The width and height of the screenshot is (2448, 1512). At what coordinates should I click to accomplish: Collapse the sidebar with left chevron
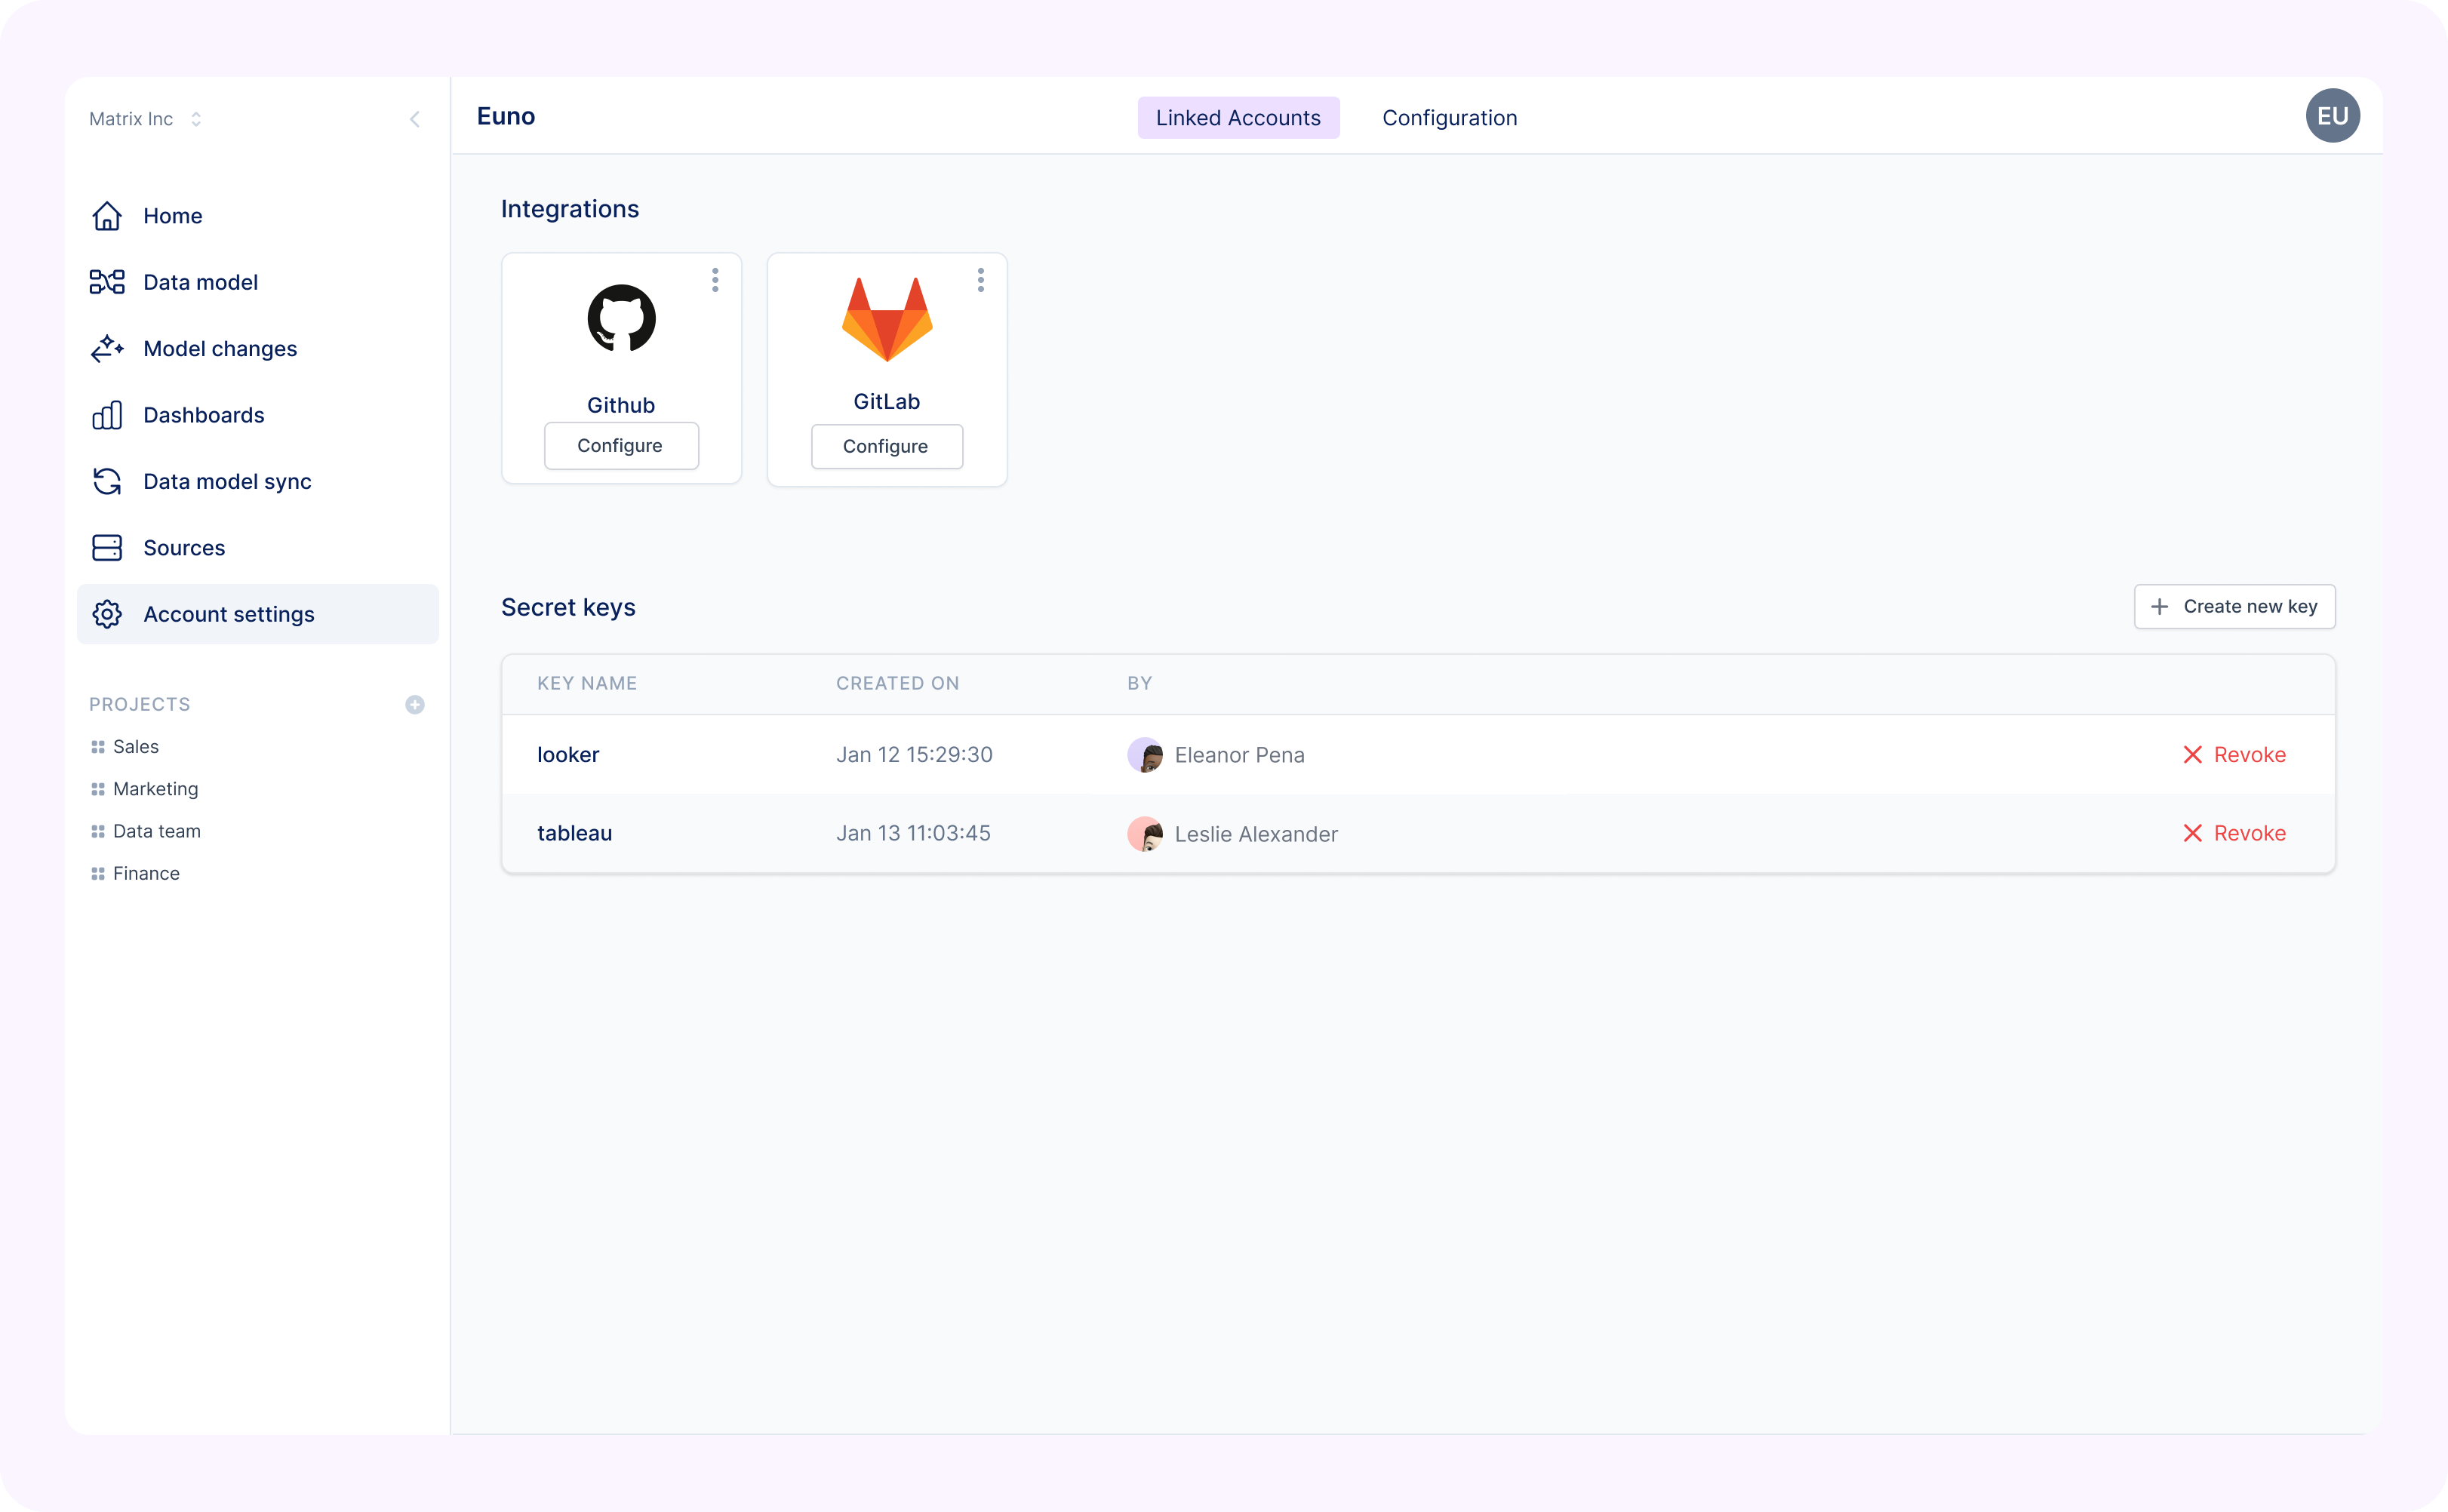click(415, 119)
